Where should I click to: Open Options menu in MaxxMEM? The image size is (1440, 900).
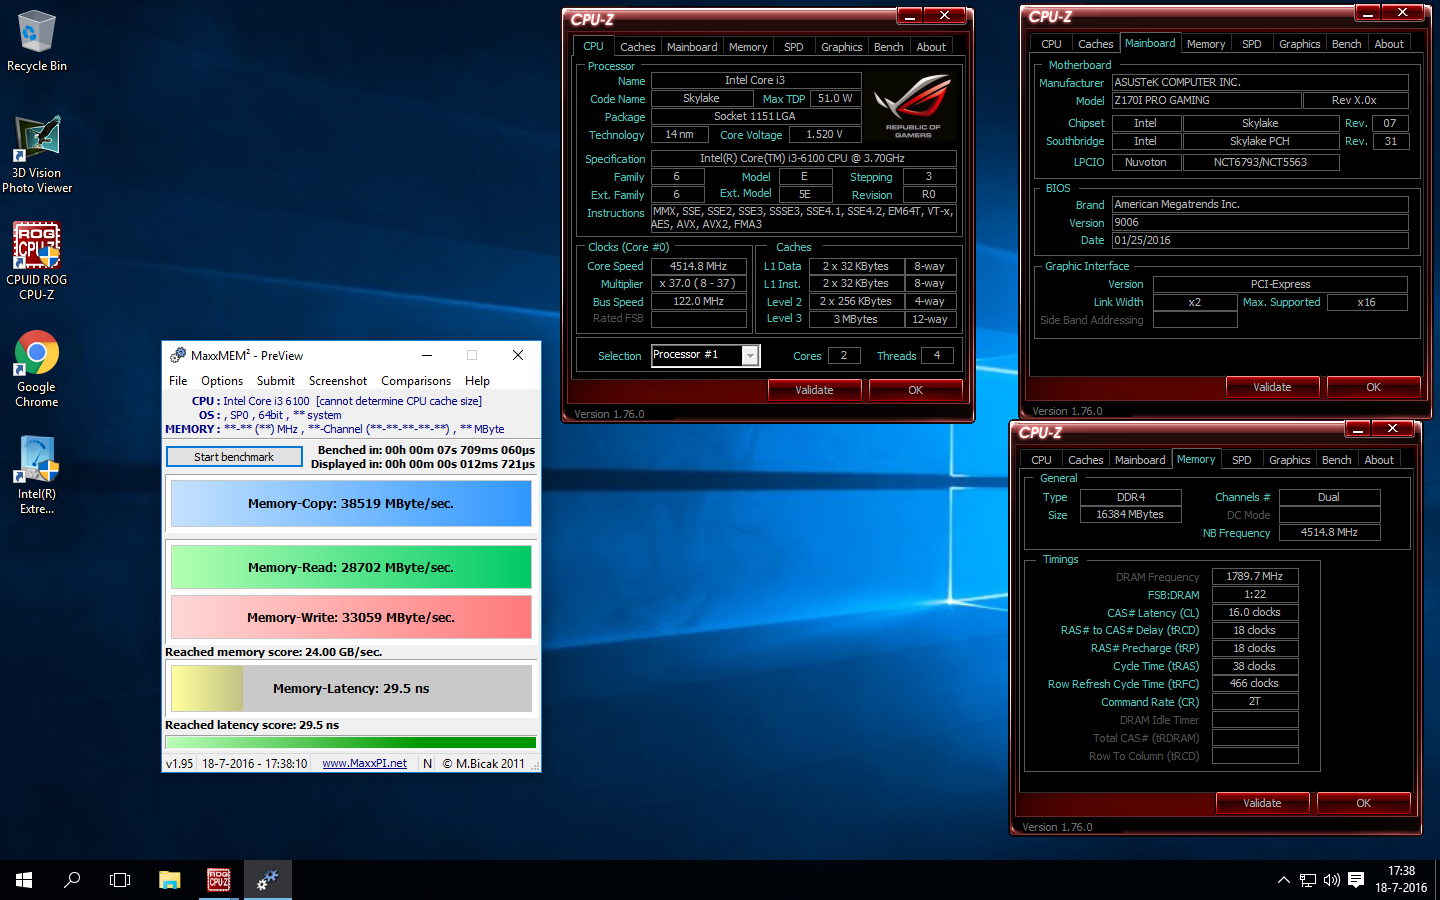tap(222, 381)
